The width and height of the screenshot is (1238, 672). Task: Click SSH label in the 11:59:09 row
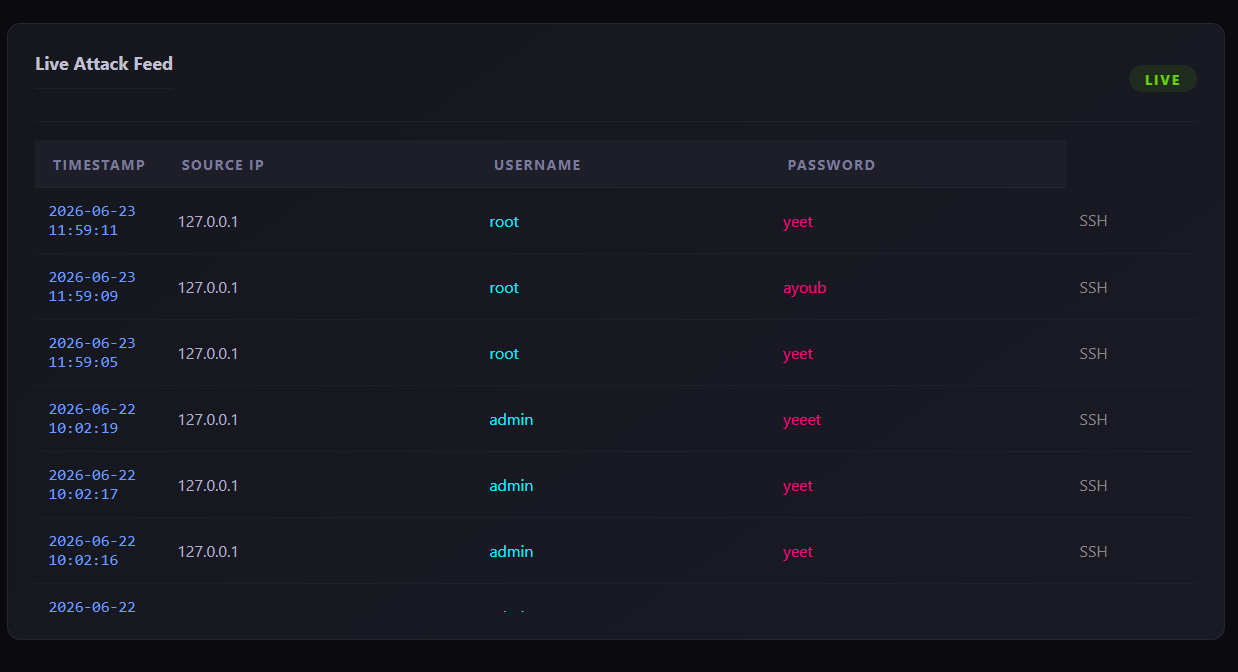[x=1093, y=287]
